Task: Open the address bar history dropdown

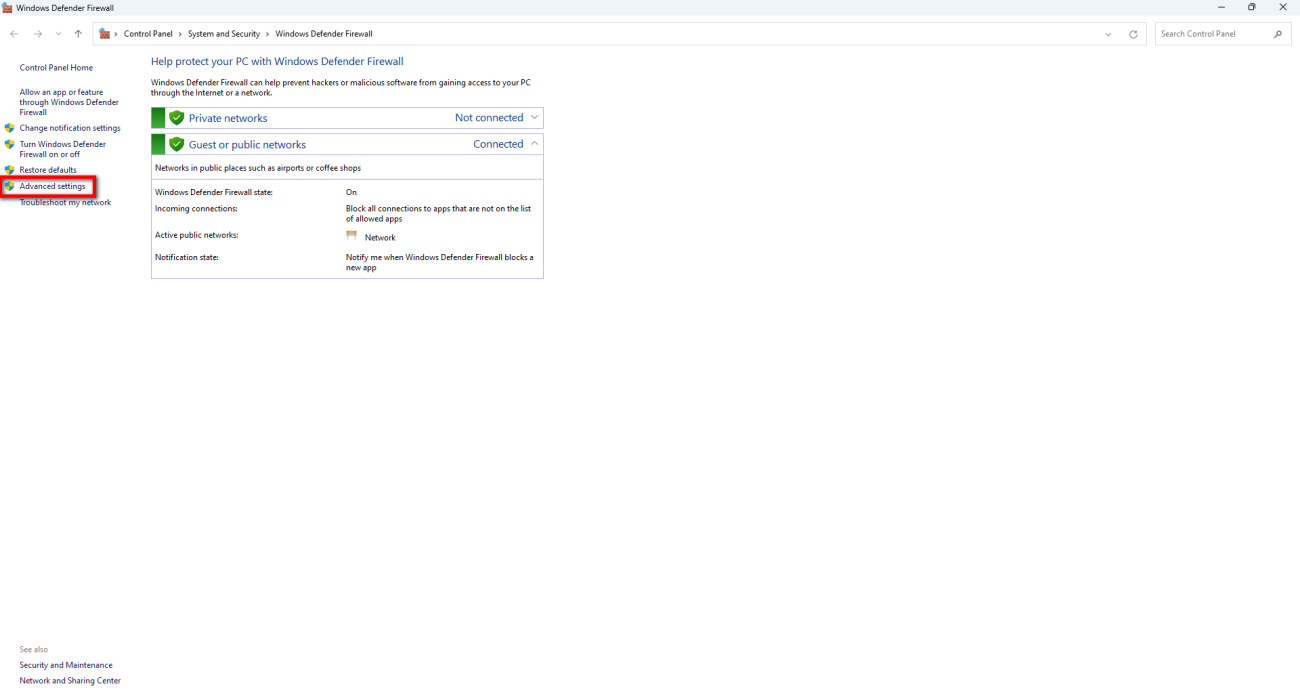Action: coord(1108,34)
